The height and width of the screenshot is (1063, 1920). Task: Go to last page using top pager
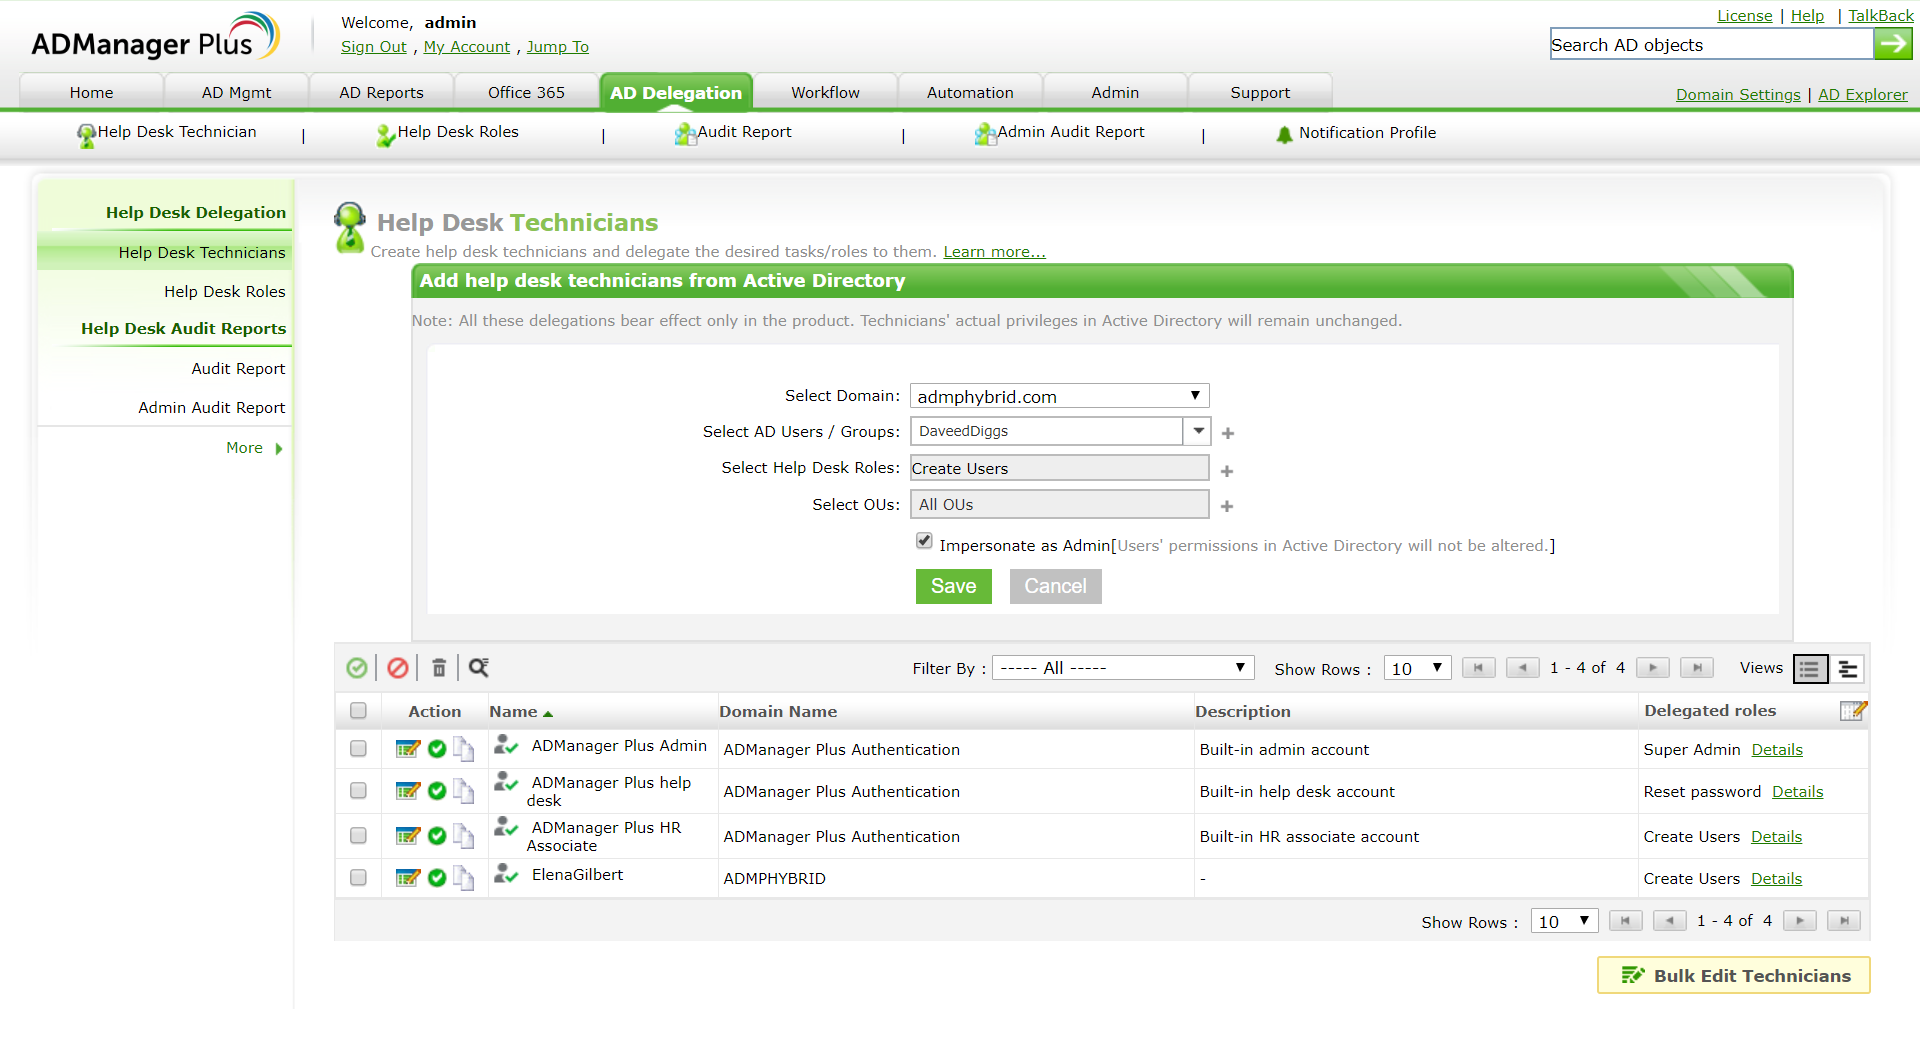tap(1697, 668)
